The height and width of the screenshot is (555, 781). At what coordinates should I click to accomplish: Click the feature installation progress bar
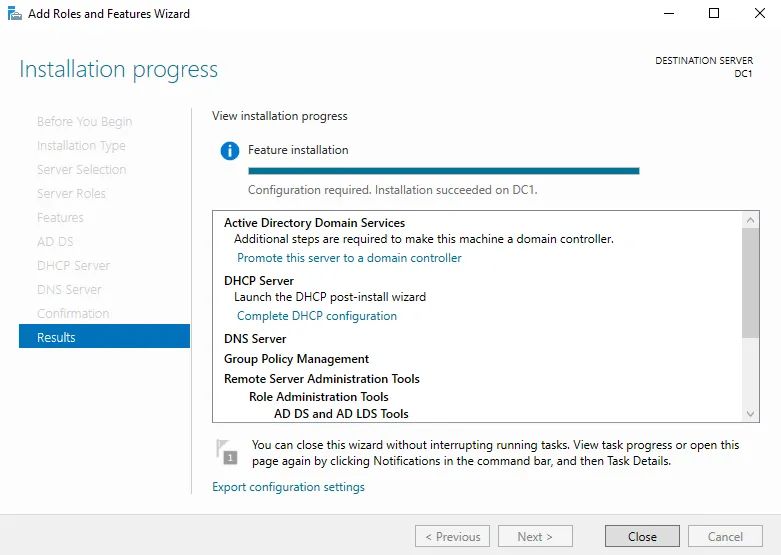pyautogui.click(x=443, y=171)
